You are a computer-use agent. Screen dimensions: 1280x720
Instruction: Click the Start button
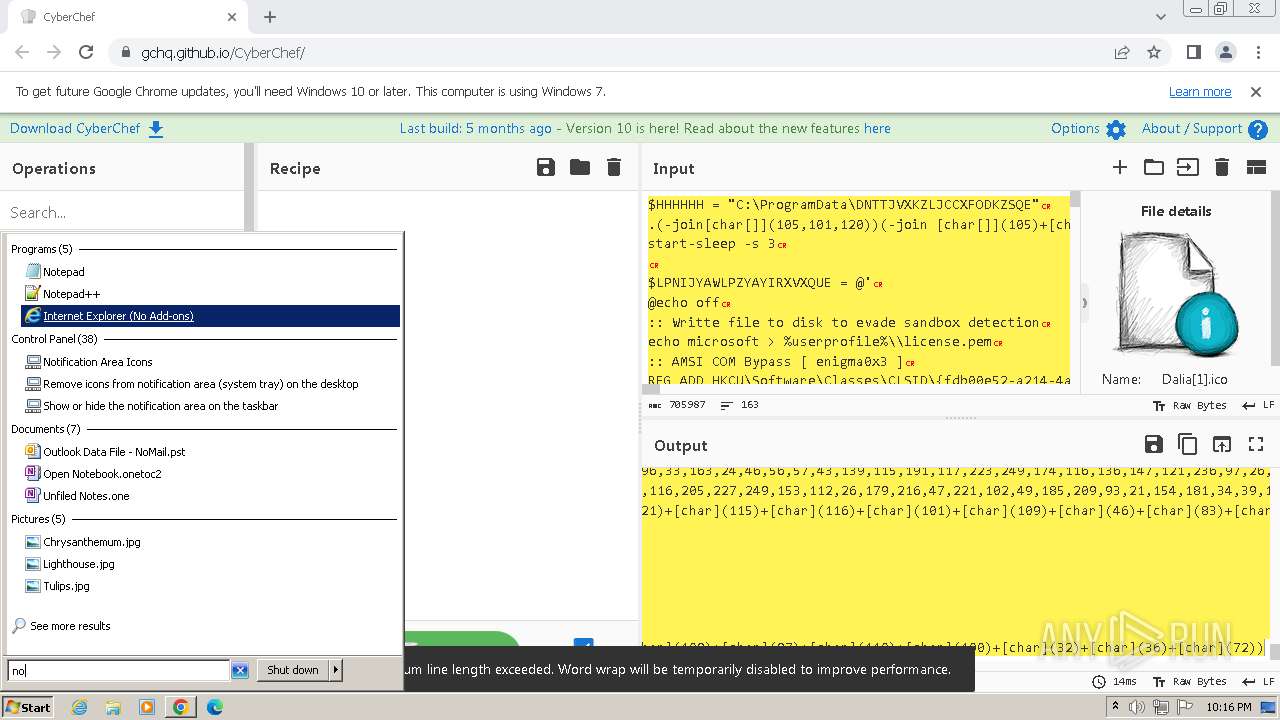28,707
